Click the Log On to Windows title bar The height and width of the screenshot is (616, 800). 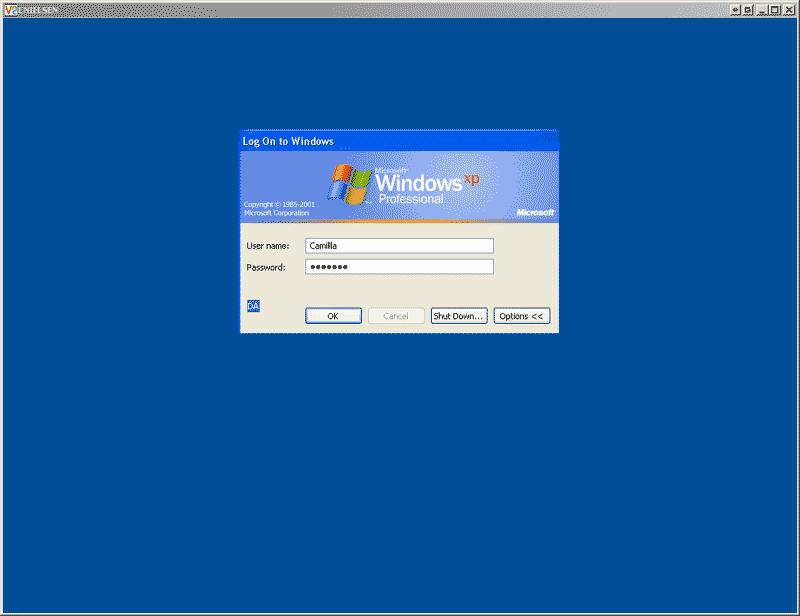pyautogui.click(x=399, y=141)
